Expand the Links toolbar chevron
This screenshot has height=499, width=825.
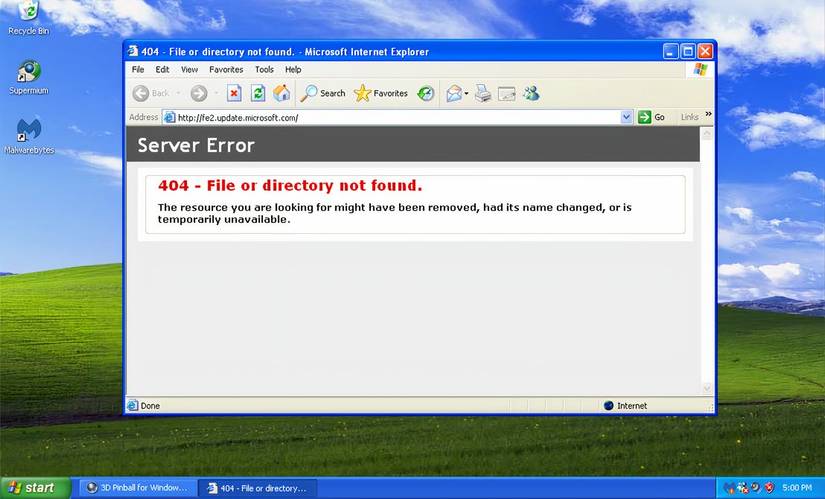point(708,114)
